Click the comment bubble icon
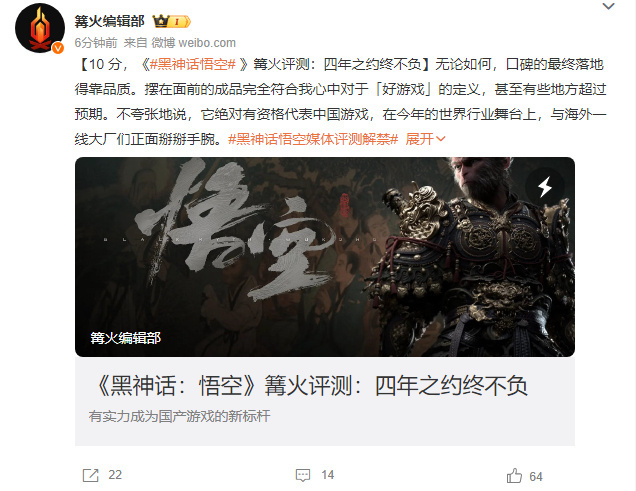Screen dimensions: 636x491 (303, 475)
